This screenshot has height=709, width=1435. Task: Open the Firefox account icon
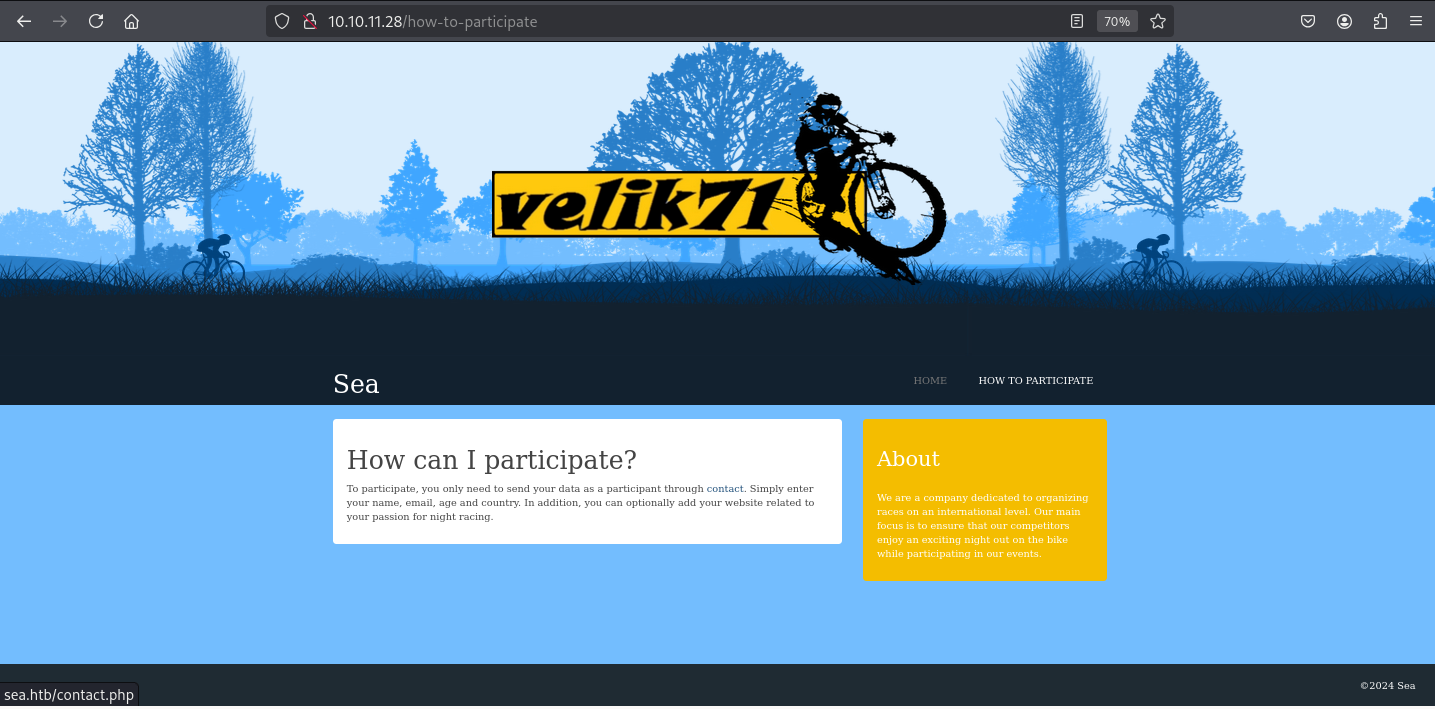1344,21
